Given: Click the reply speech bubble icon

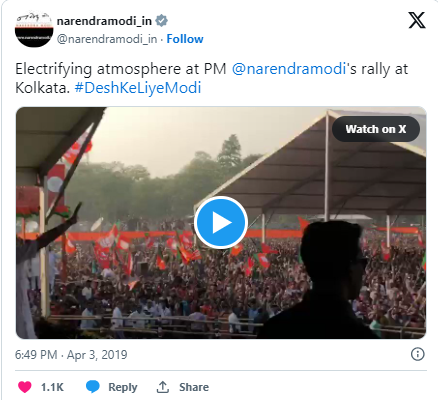Looking at the screenshot, I should click(x=93, y=387).
